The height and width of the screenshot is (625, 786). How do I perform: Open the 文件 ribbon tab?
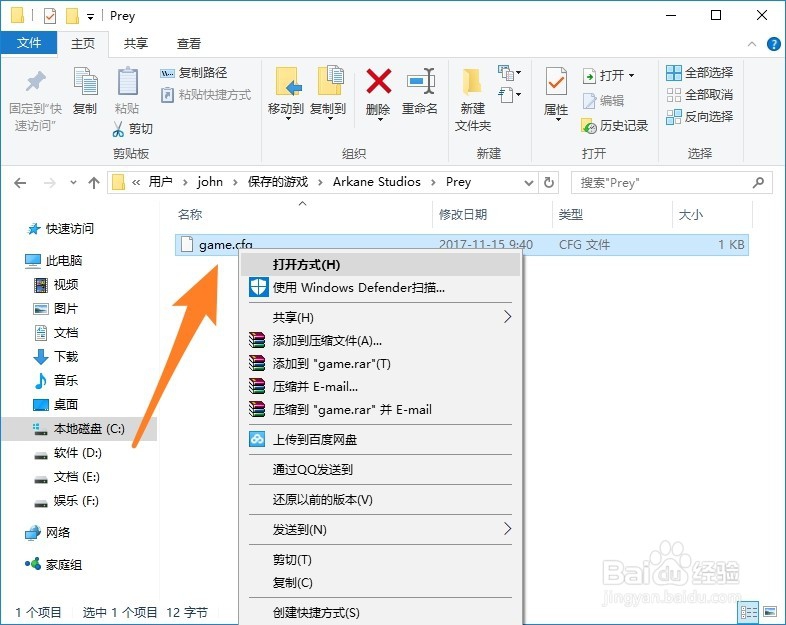[29, 43]
